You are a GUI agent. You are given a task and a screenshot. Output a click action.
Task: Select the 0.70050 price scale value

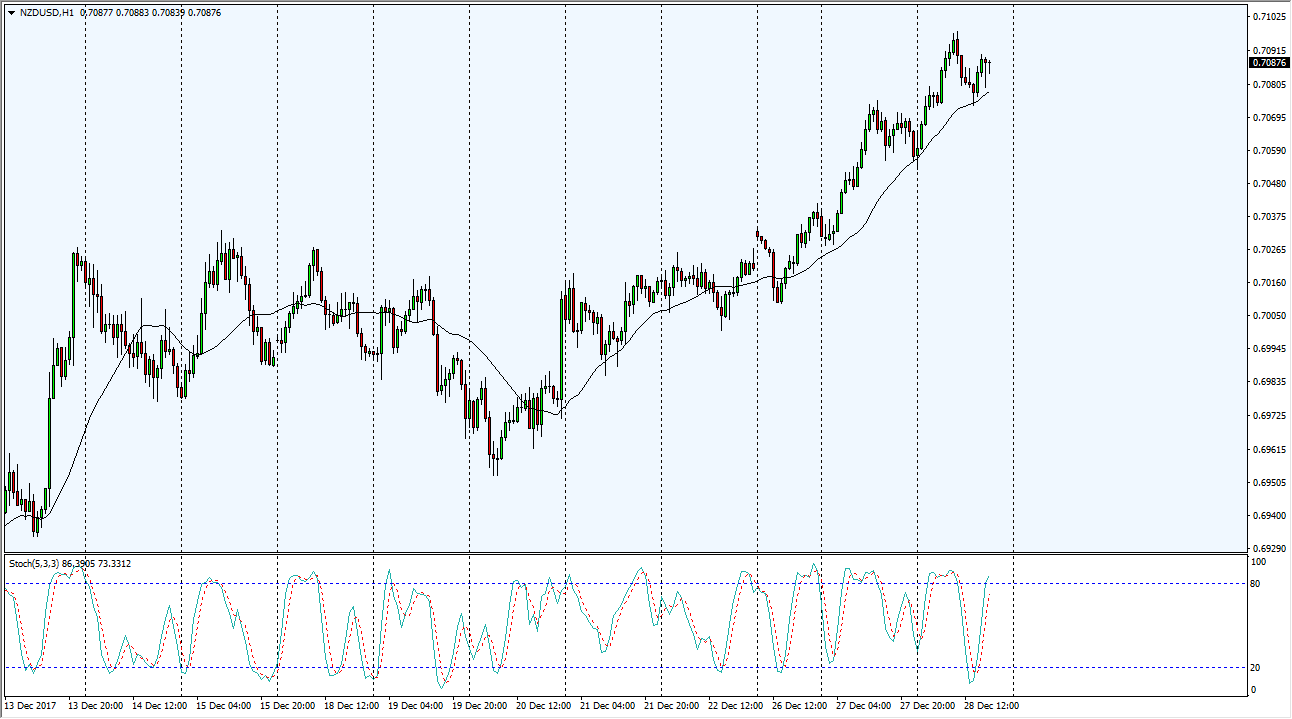[1268, 316]
